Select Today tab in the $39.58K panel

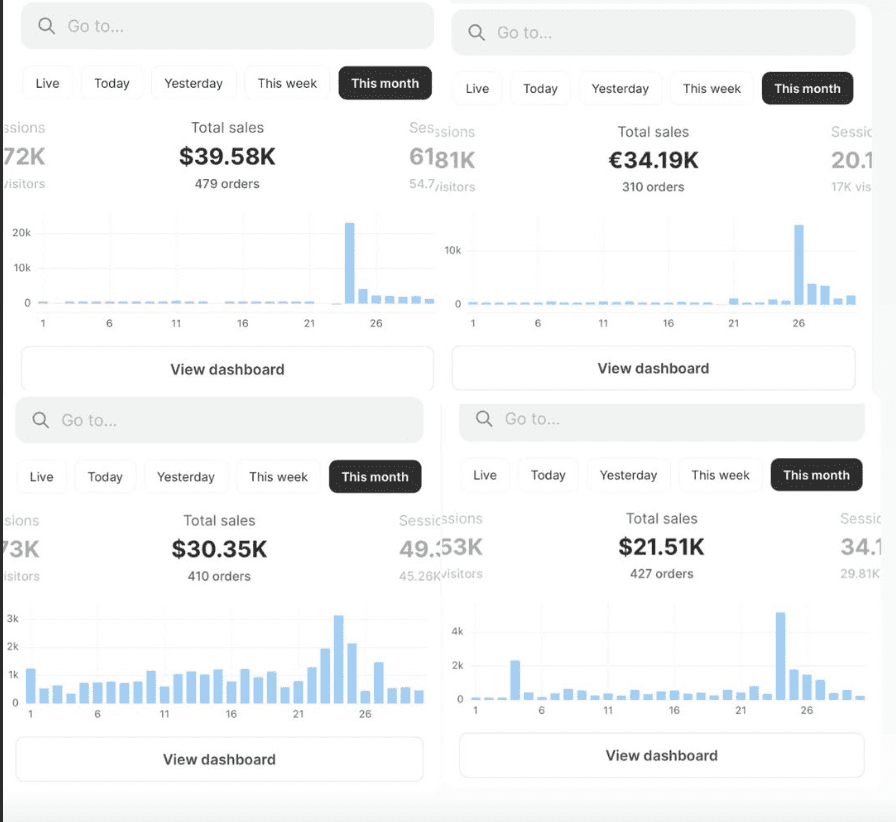tap(111, 83)
